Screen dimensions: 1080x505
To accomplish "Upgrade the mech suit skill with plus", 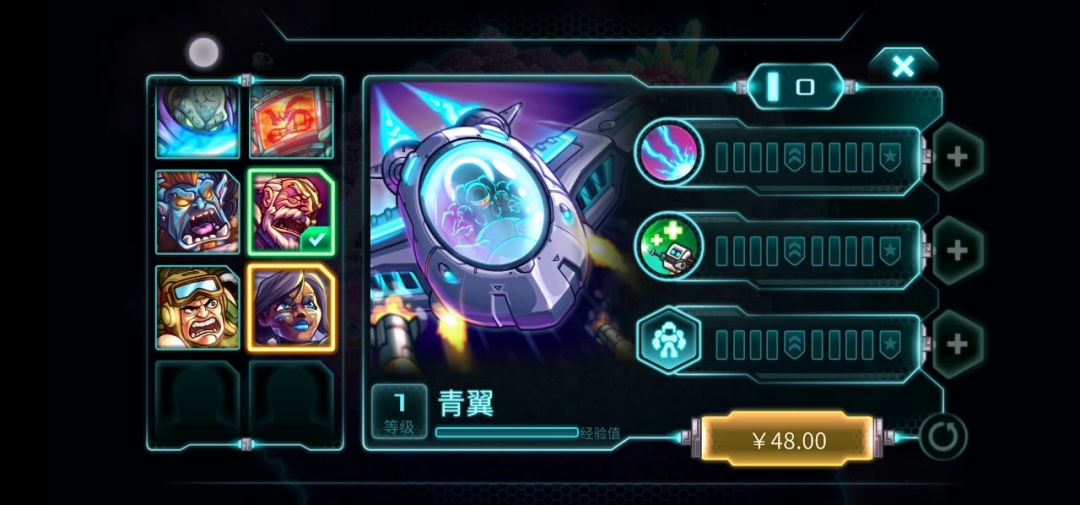I will (x=957, y=344).
